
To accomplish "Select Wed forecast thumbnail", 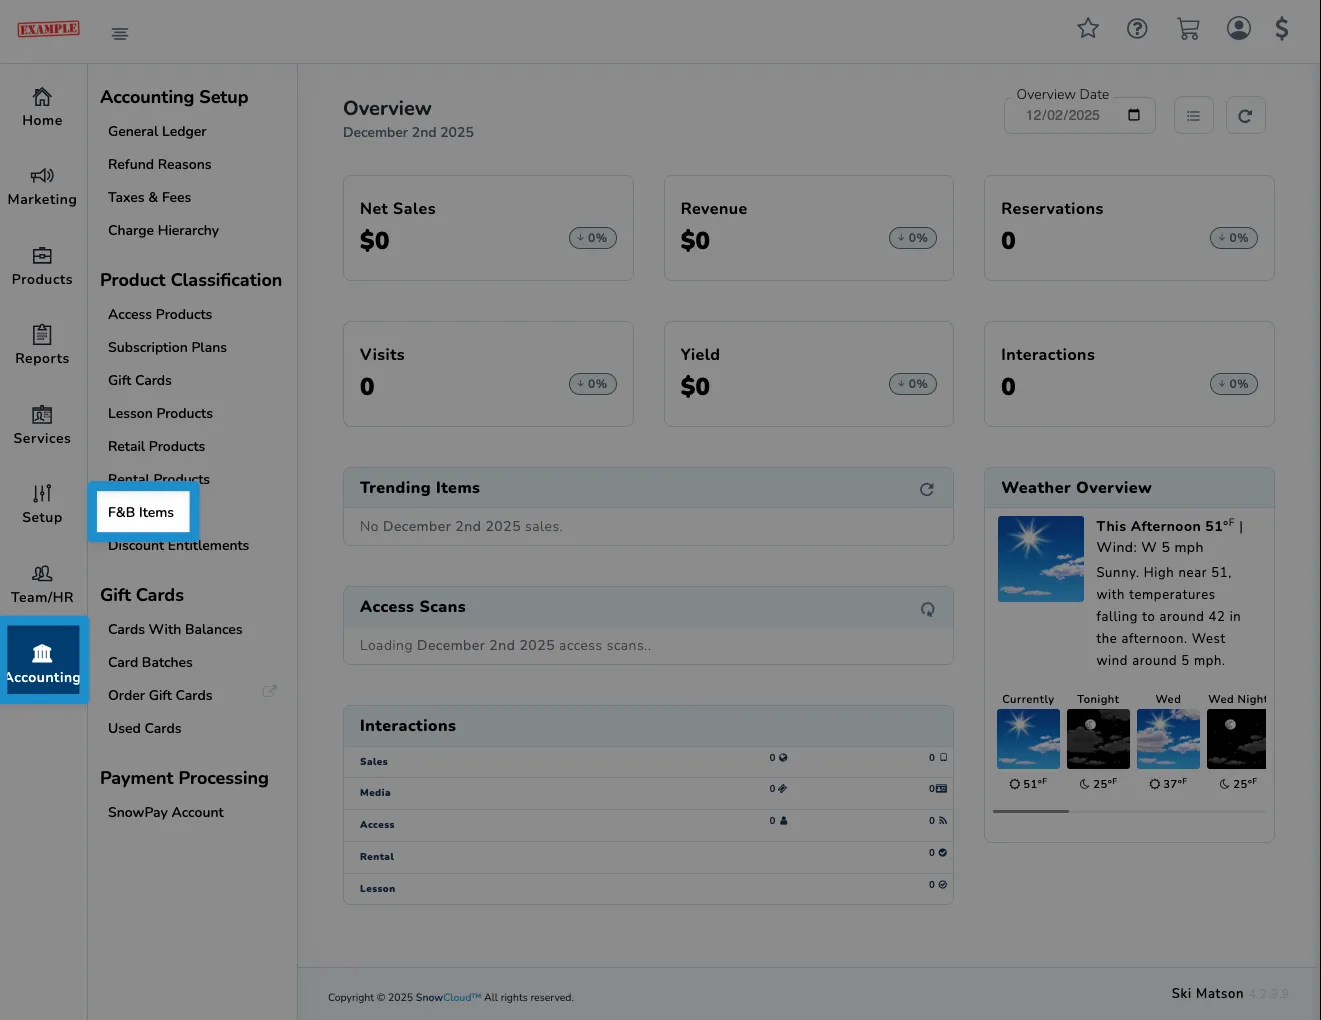I will (1168, 739).
